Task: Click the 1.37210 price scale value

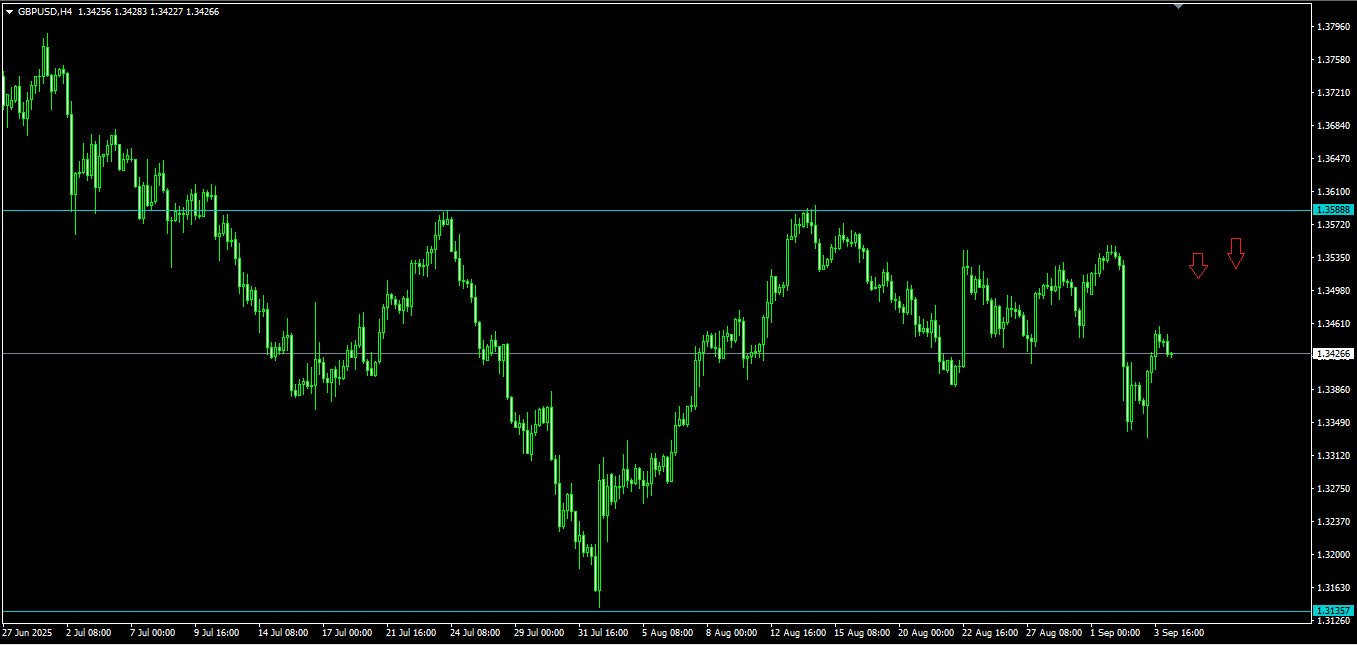Action: (1336, 93)
